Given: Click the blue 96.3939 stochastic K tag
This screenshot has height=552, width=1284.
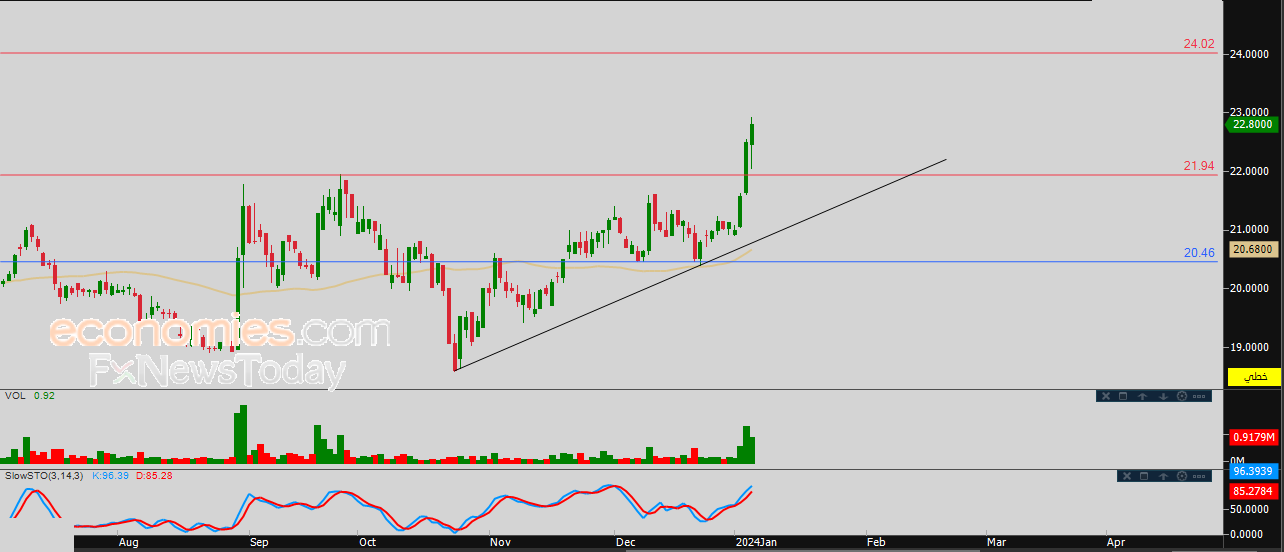Looking at the screenshot, I should (1253, 472).
